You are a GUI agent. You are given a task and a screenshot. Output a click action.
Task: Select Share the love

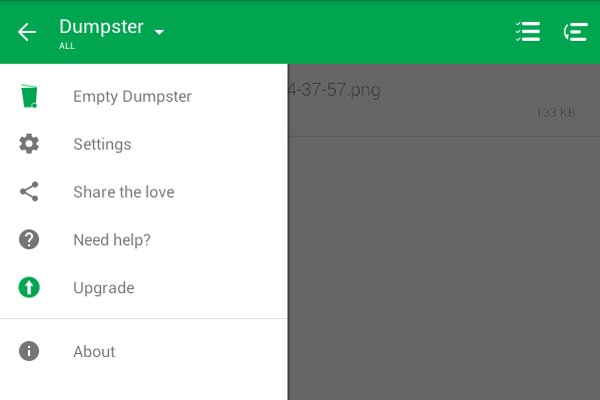143,192
